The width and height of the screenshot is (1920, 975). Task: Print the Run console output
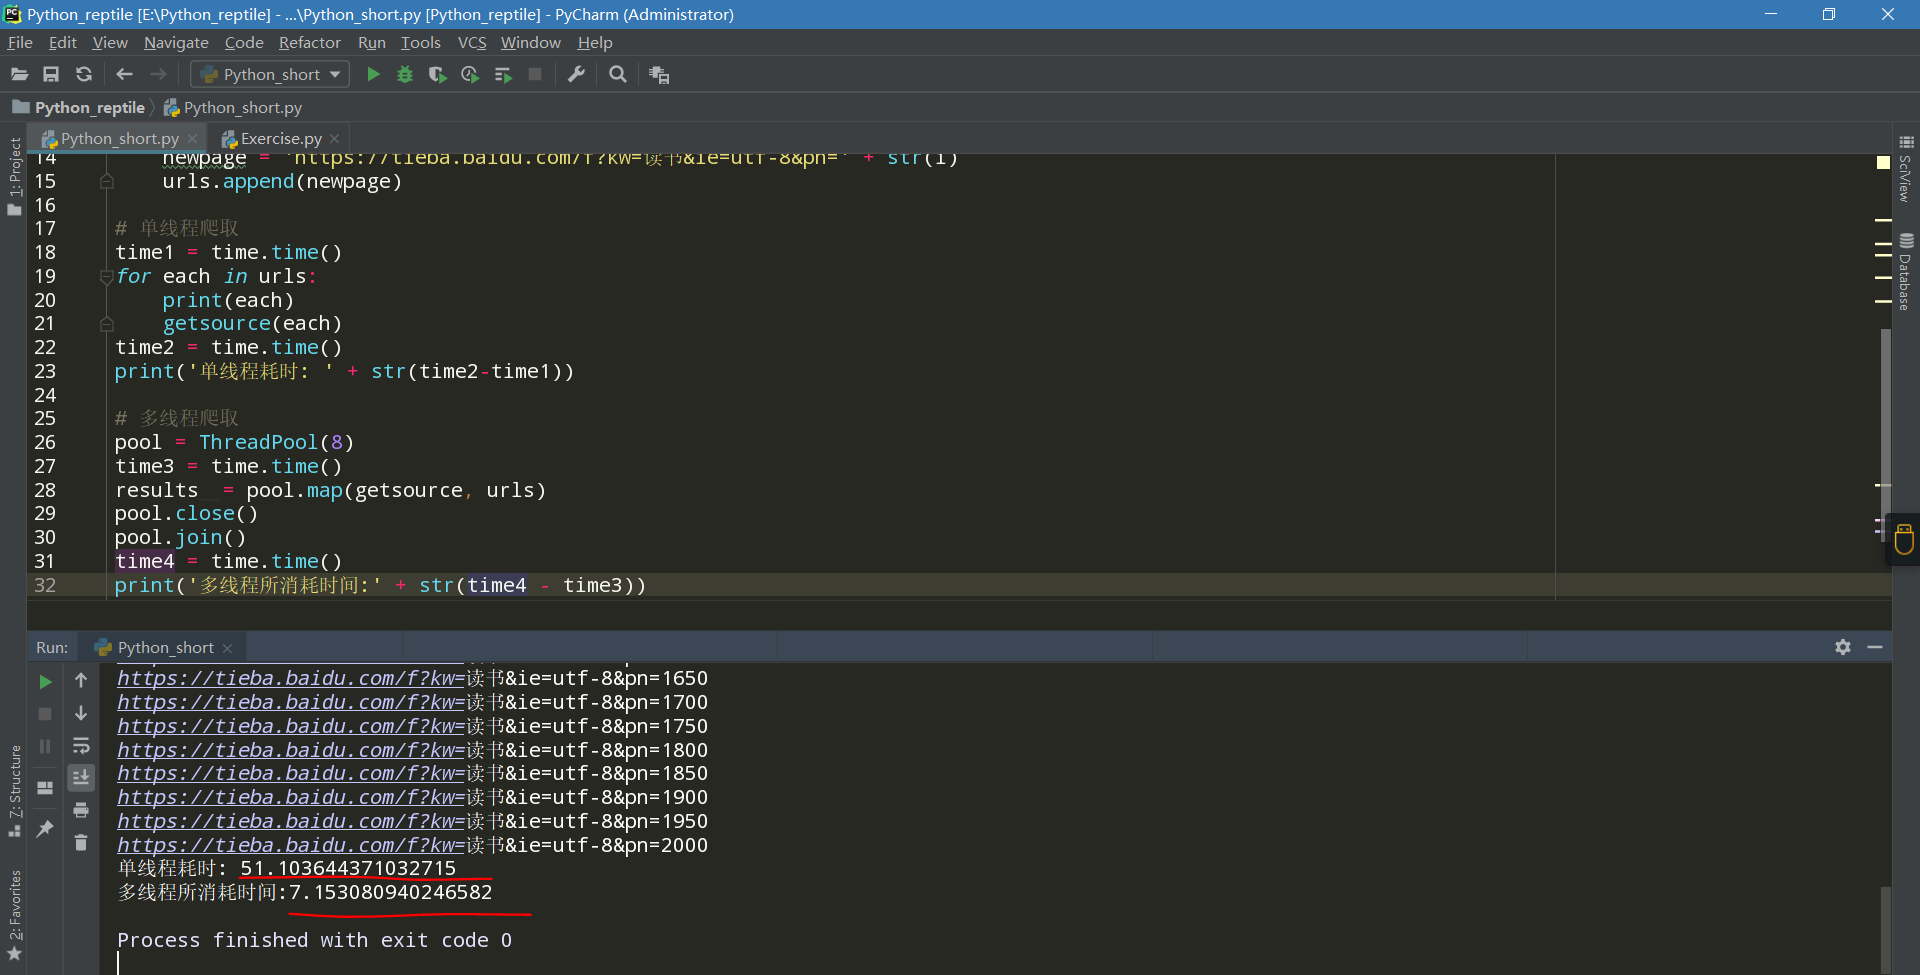tap(81, 810)
